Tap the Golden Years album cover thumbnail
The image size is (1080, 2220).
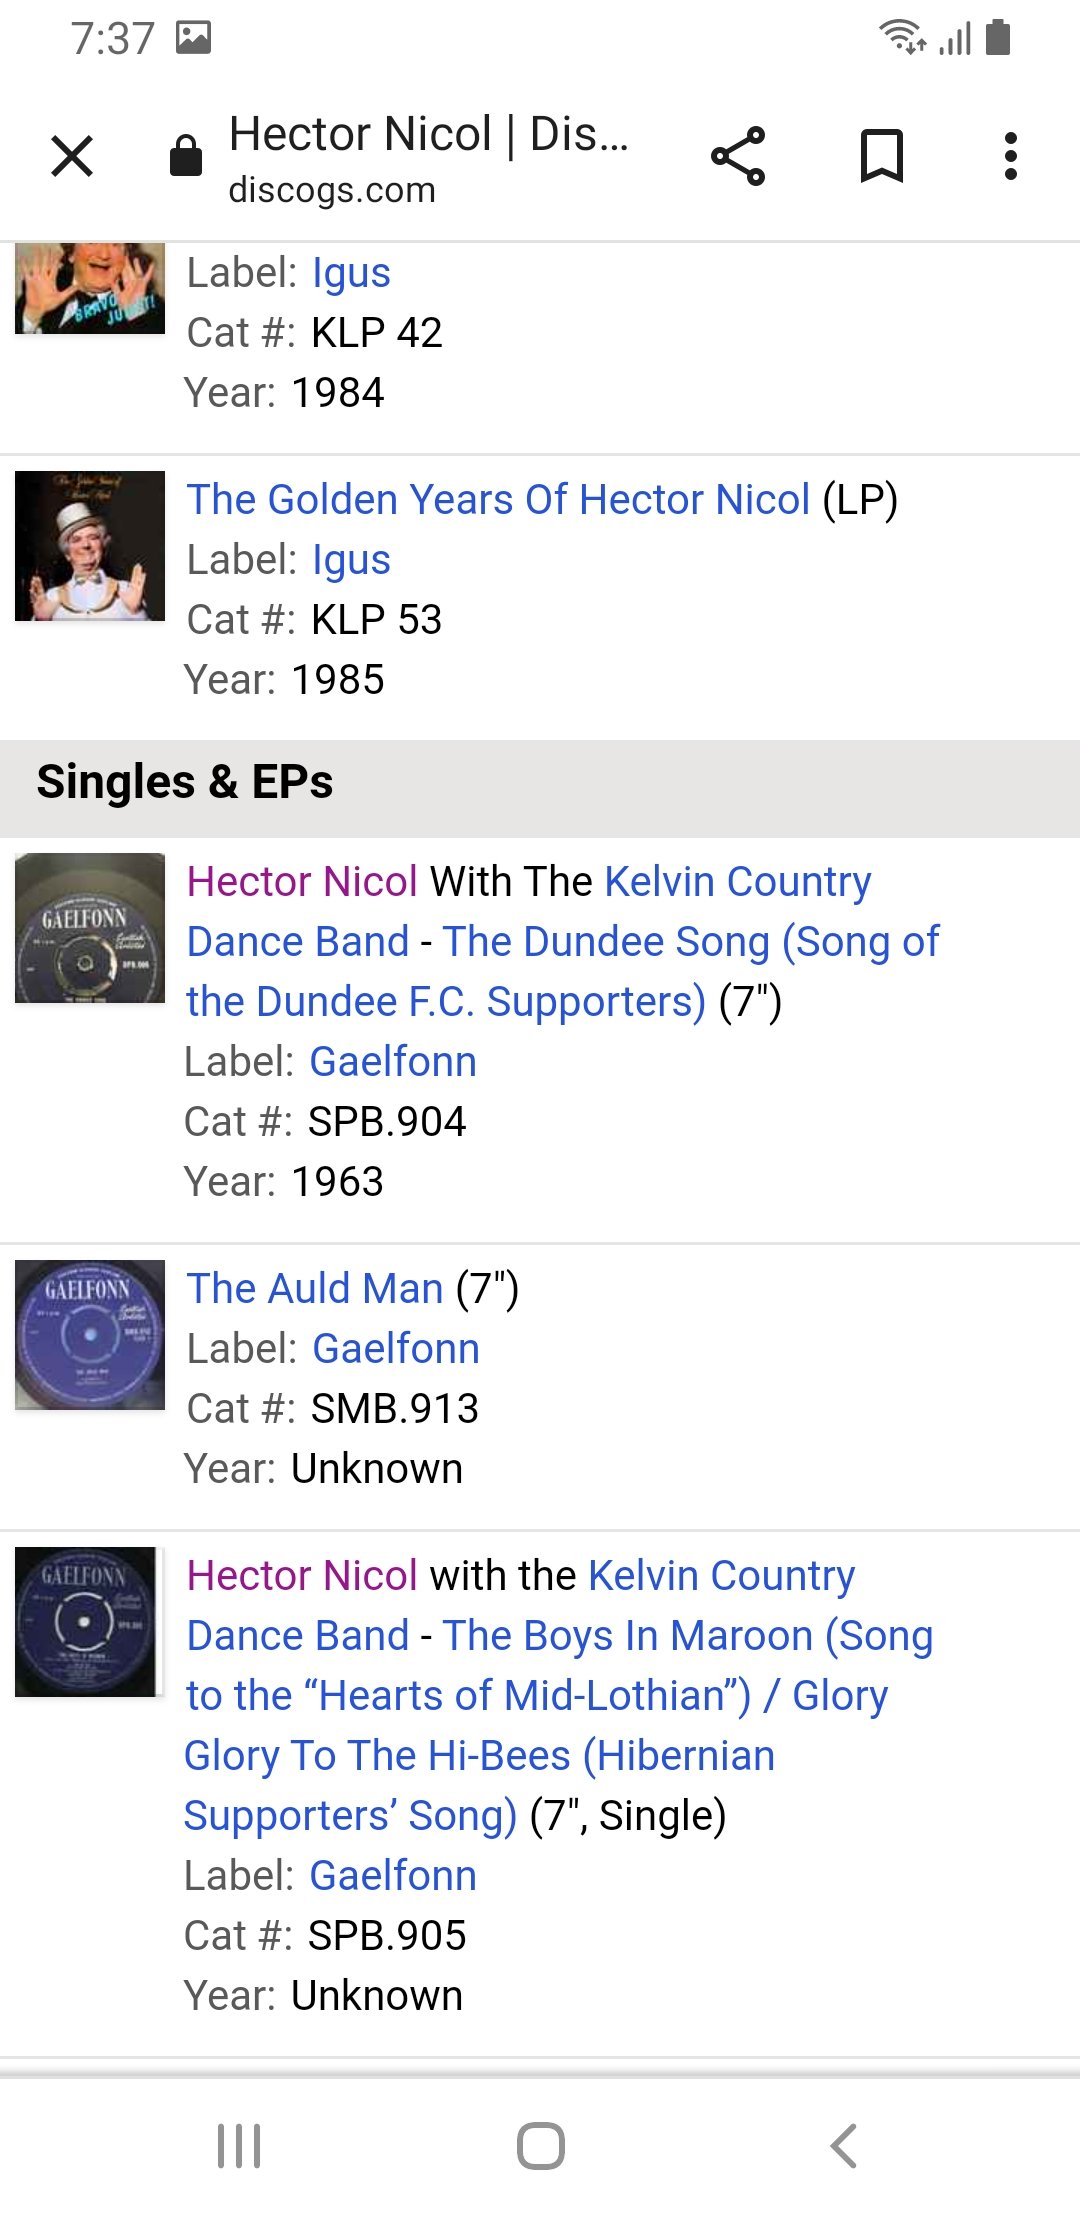(90, 546)
